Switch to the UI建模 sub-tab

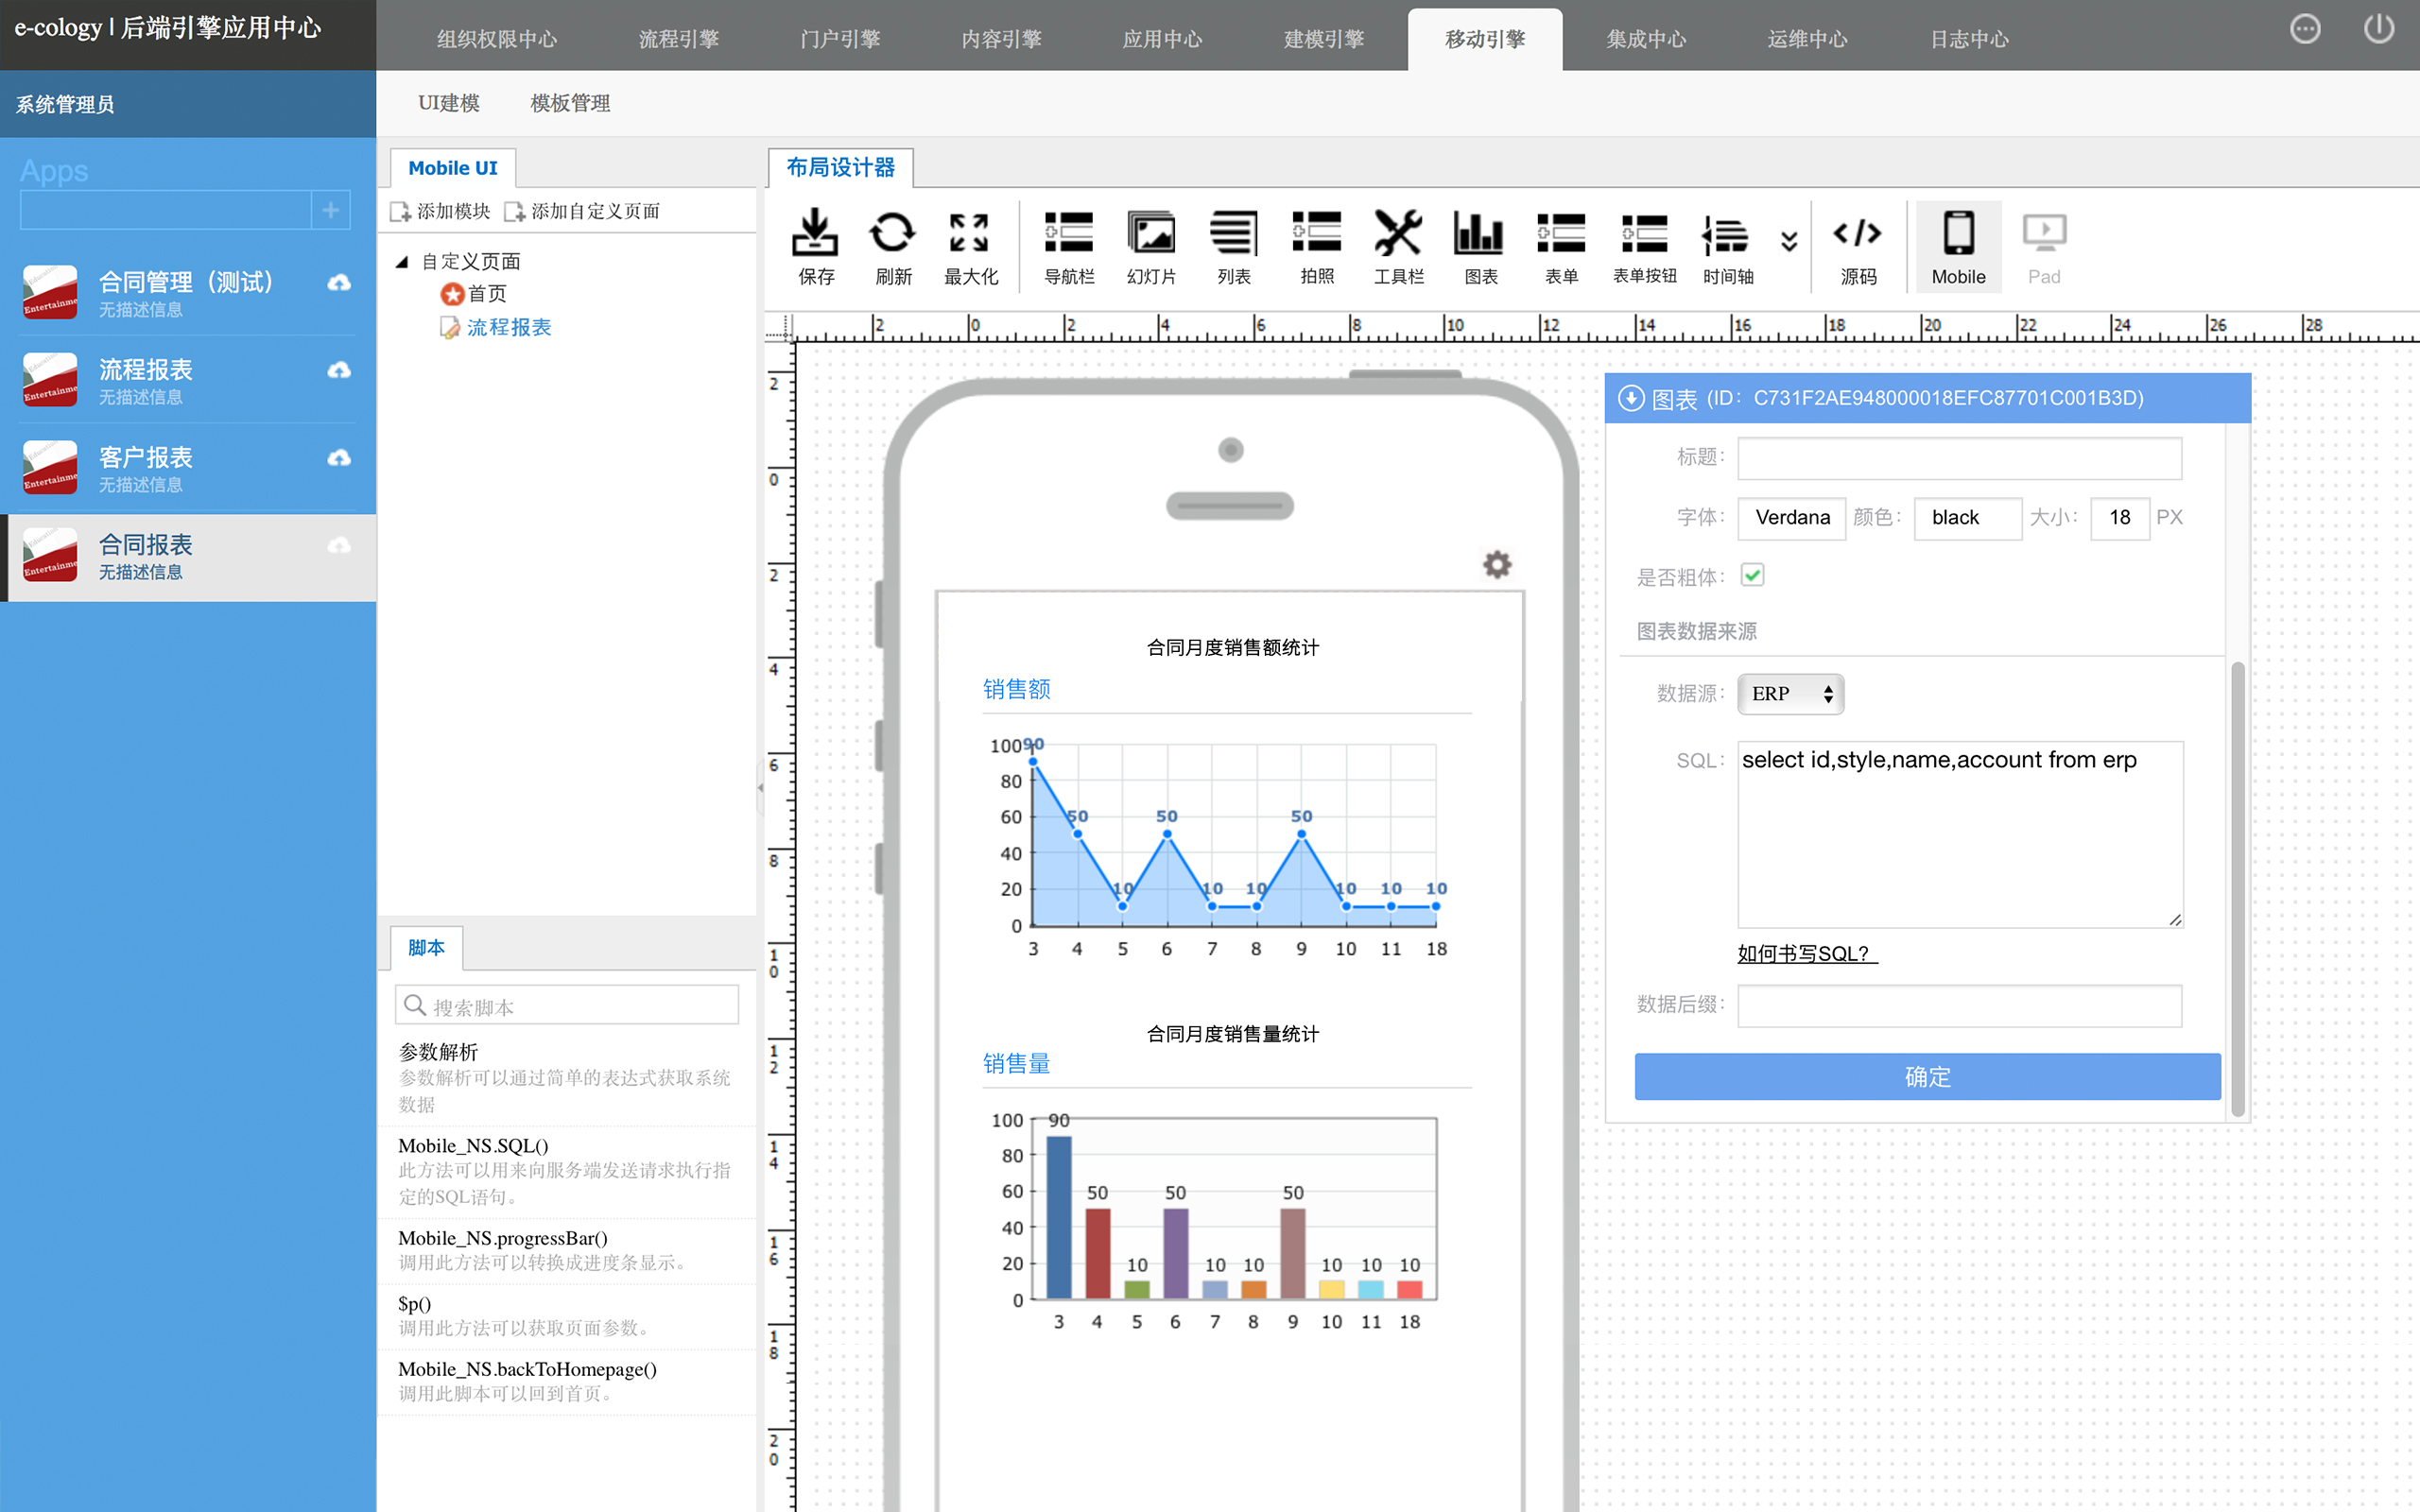click(x=449, y=103)
